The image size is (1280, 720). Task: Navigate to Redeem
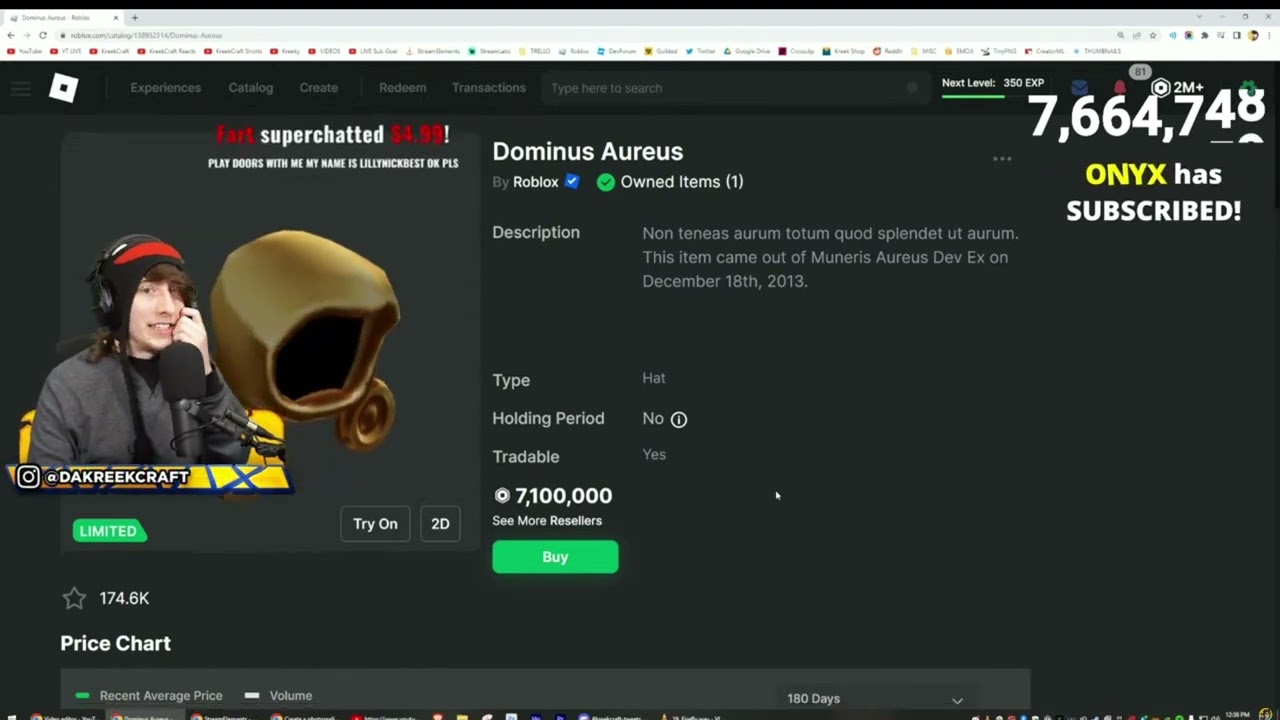[x=402, y=88]
